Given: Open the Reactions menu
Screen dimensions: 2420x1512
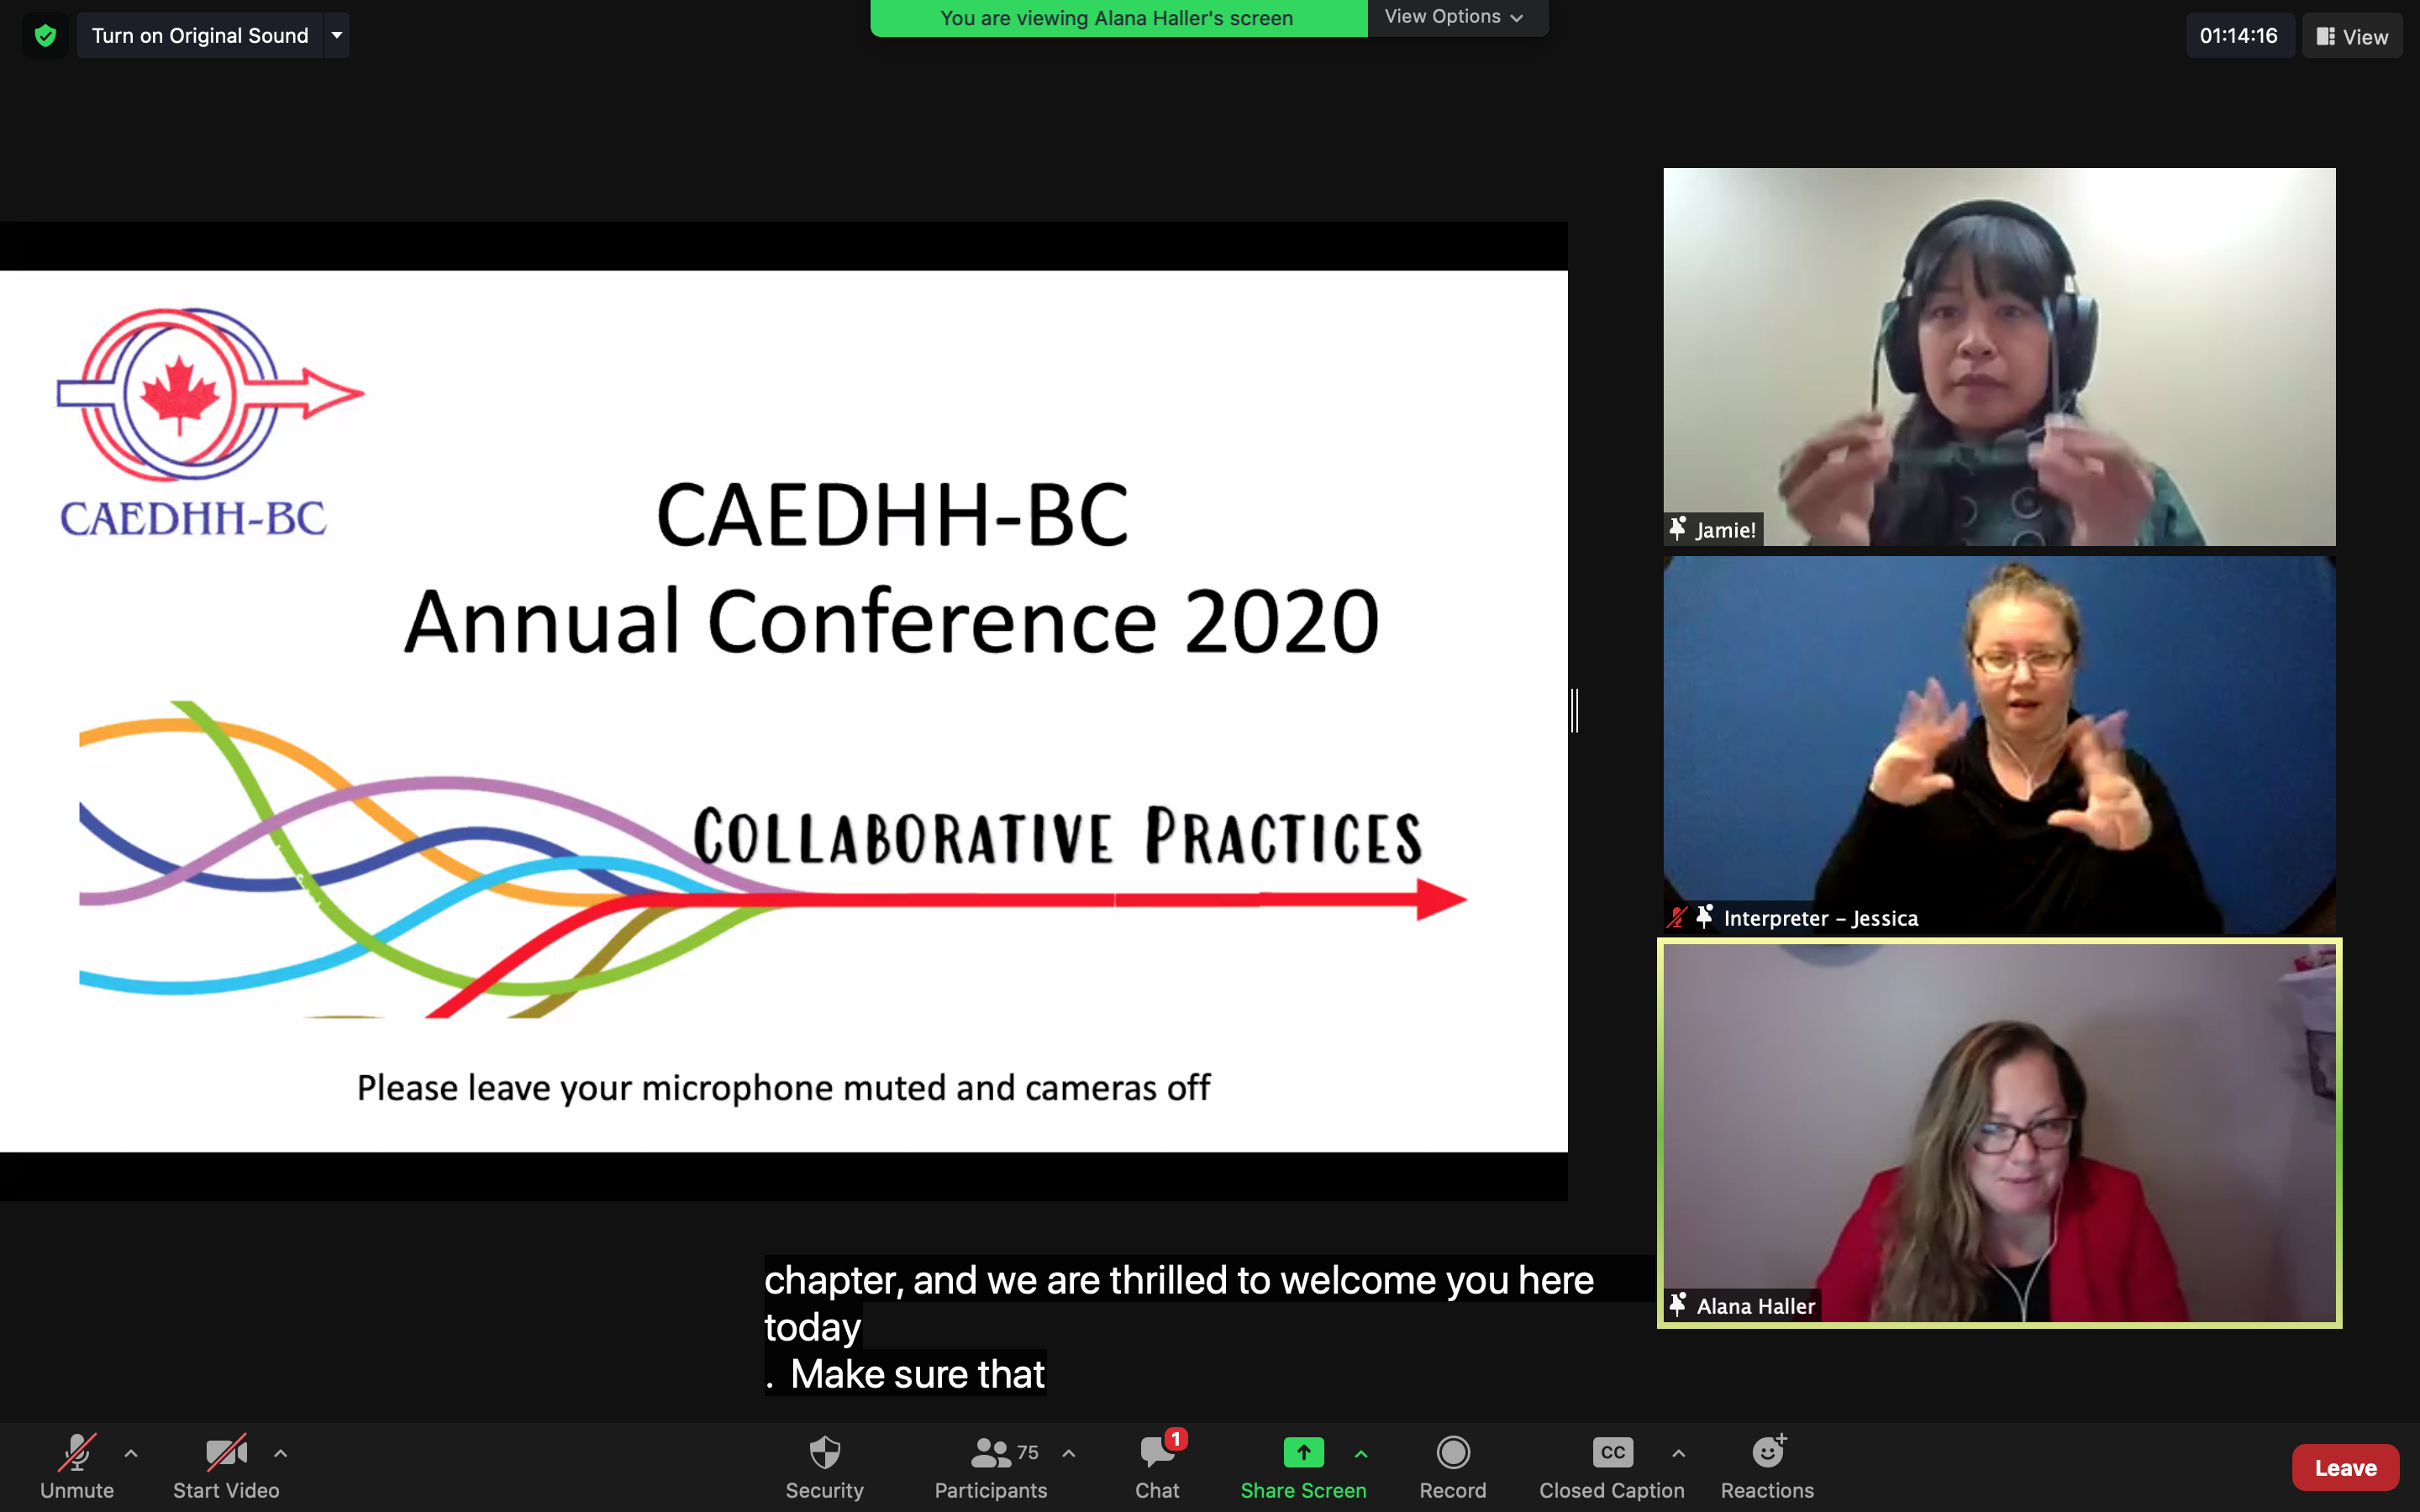Looking at the screenshot, I should [1767, 1466].
